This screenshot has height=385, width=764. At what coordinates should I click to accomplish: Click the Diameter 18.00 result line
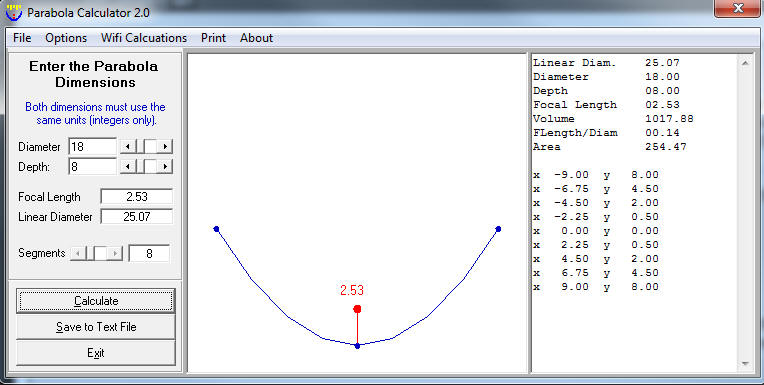tap(606, 77)
